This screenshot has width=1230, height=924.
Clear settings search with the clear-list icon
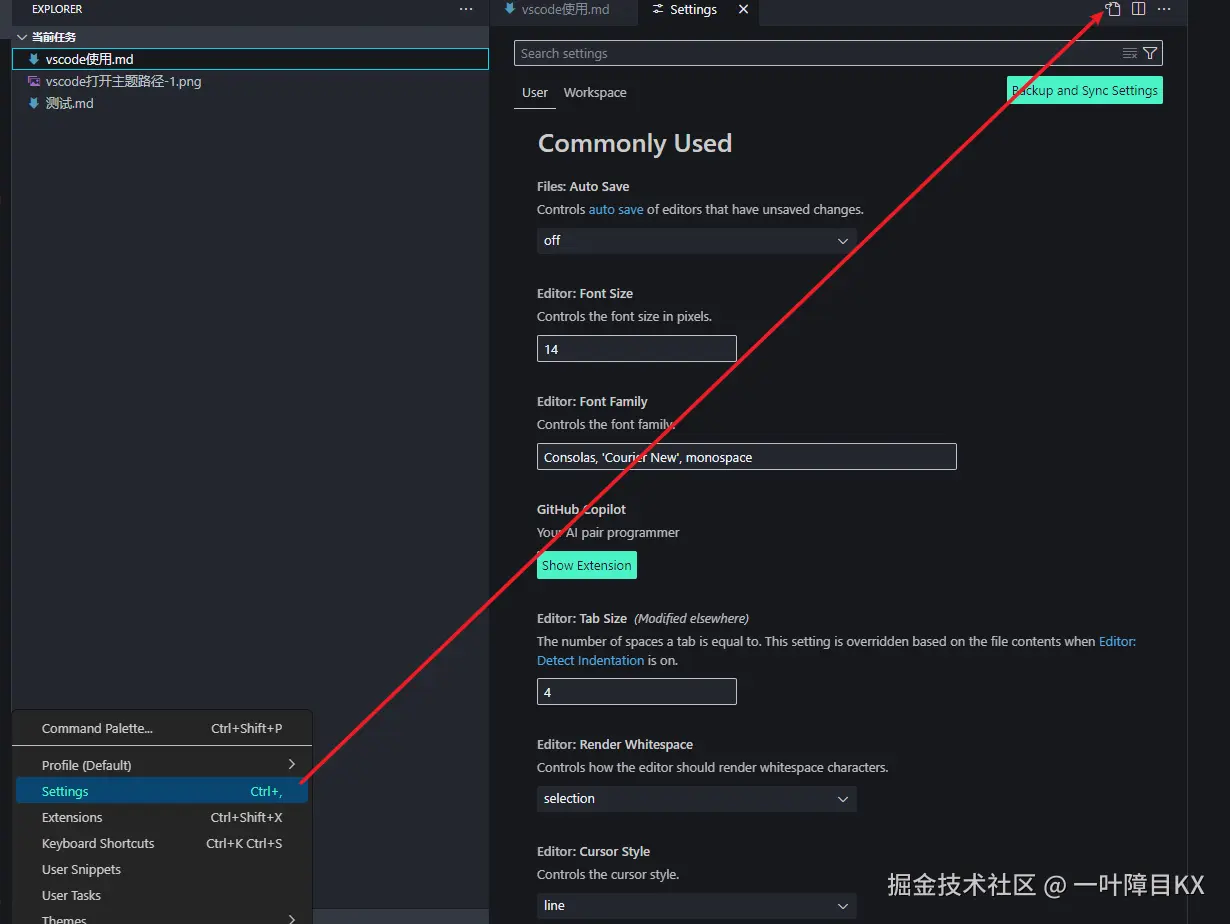(x=1129, y=53)
